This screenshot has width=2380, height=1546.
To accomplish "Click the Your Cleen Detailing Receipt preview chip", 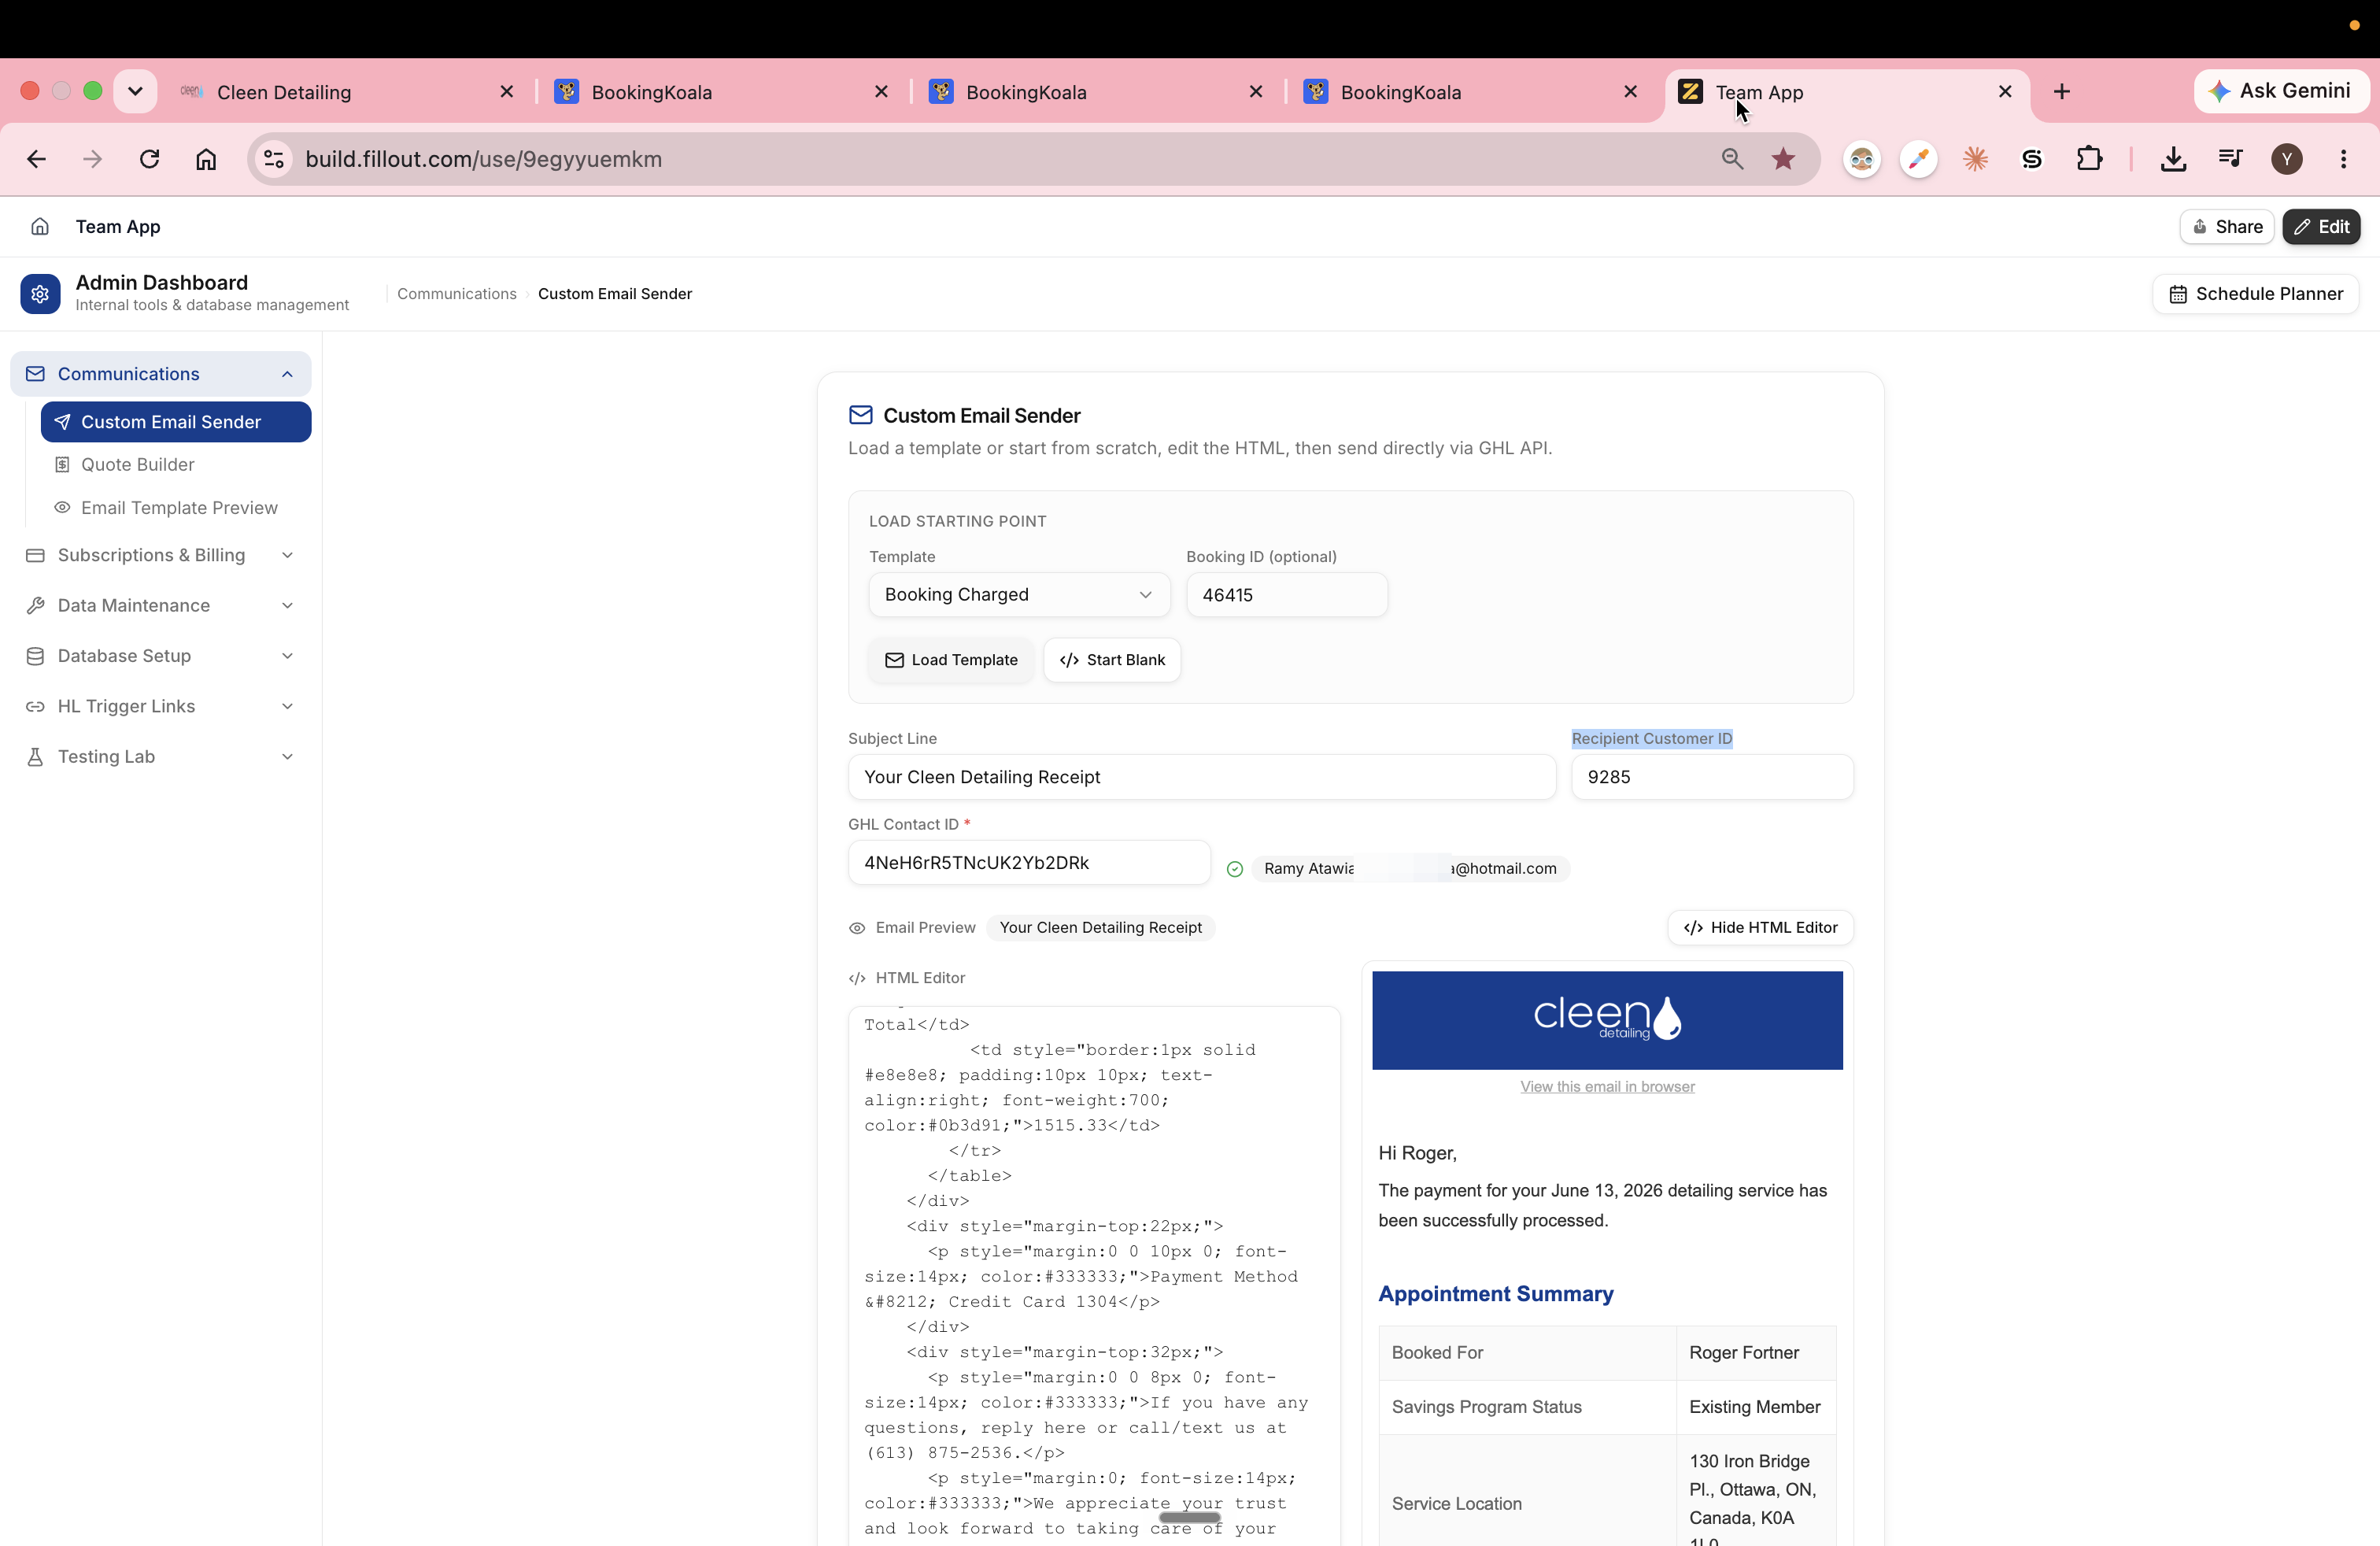I will tap(1100, 928).
